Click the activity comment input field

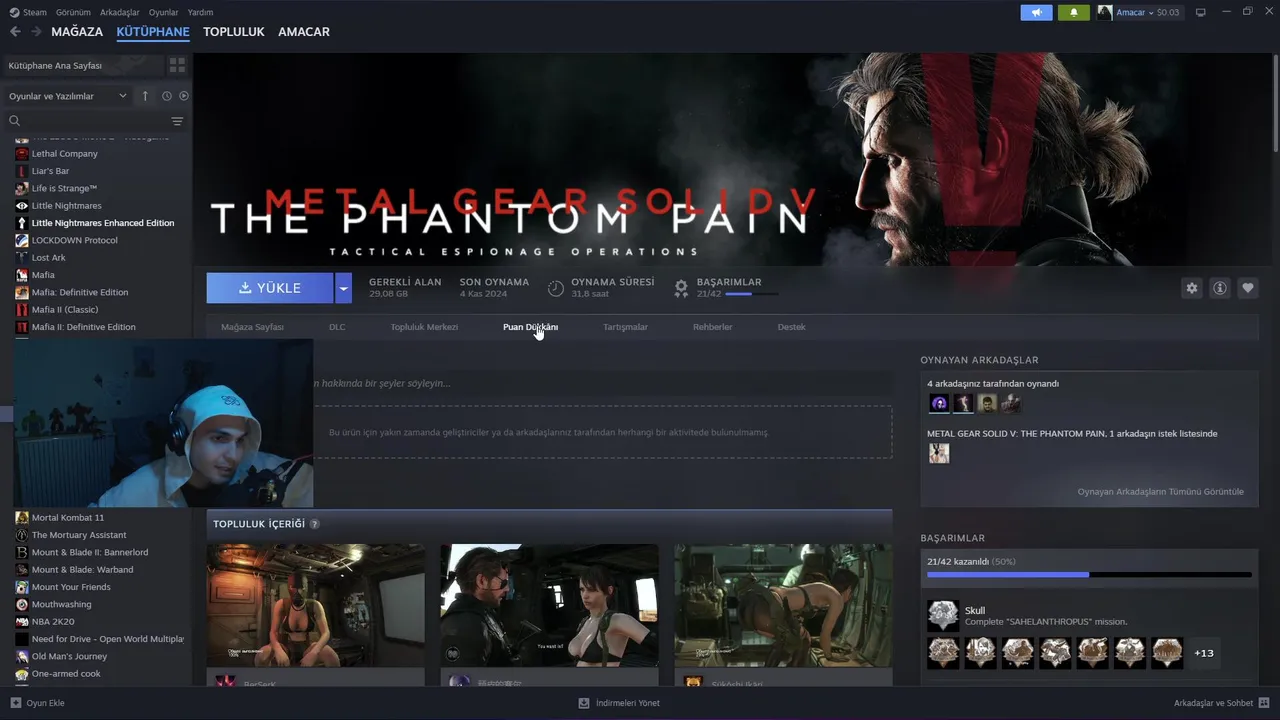(603, 383)
